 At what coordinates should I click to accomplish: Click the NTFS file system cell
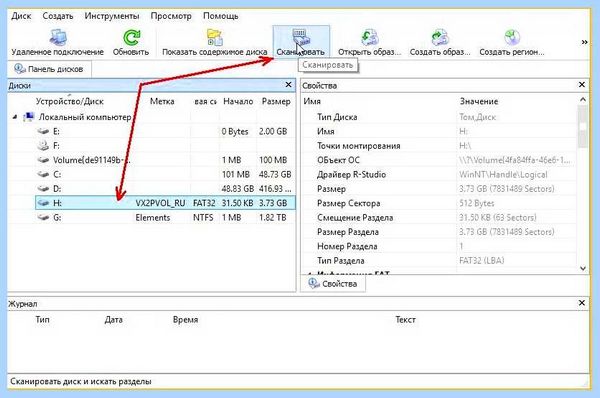[203, 217]
